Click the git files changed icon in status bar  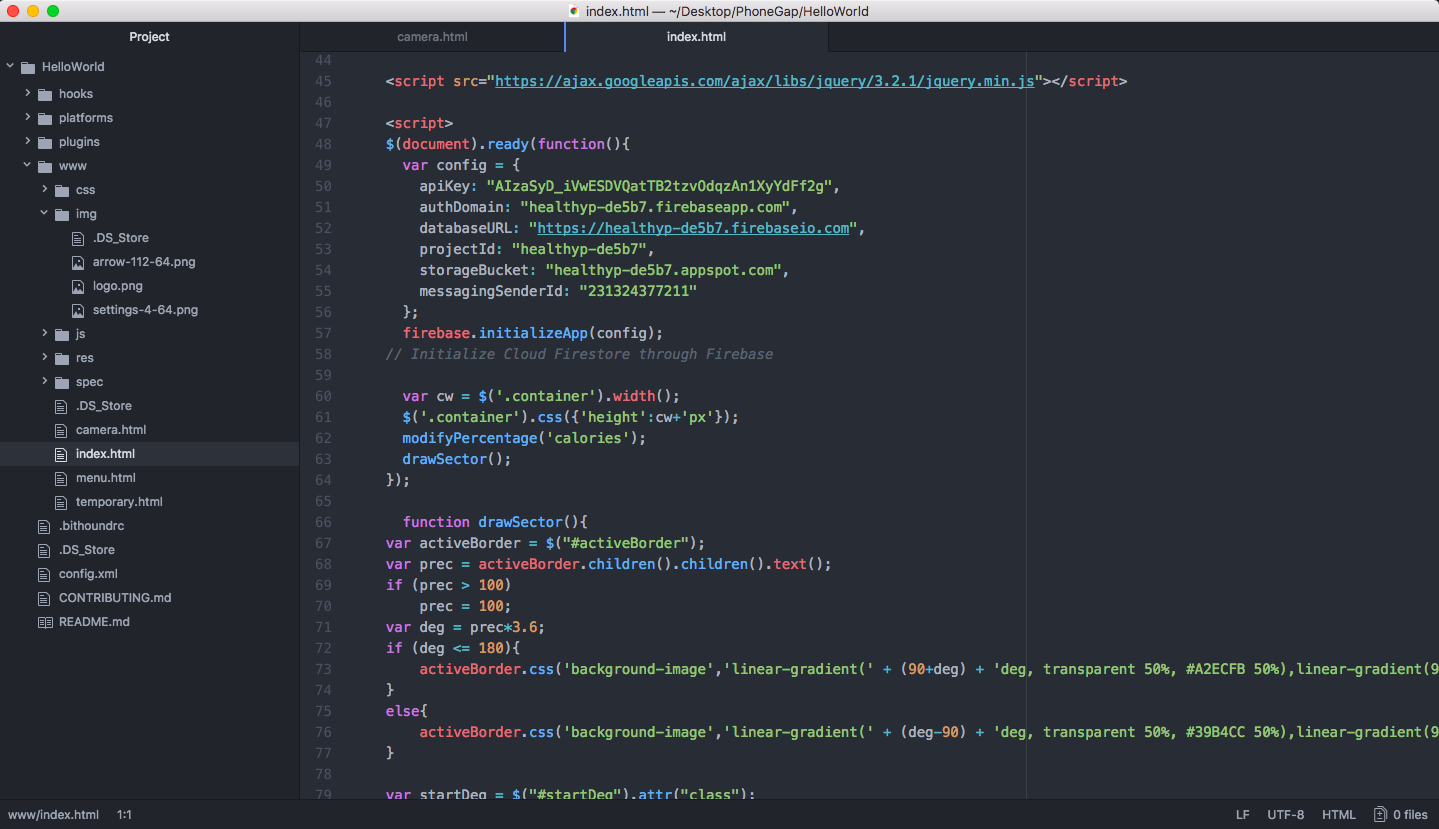coord(1380,814)
